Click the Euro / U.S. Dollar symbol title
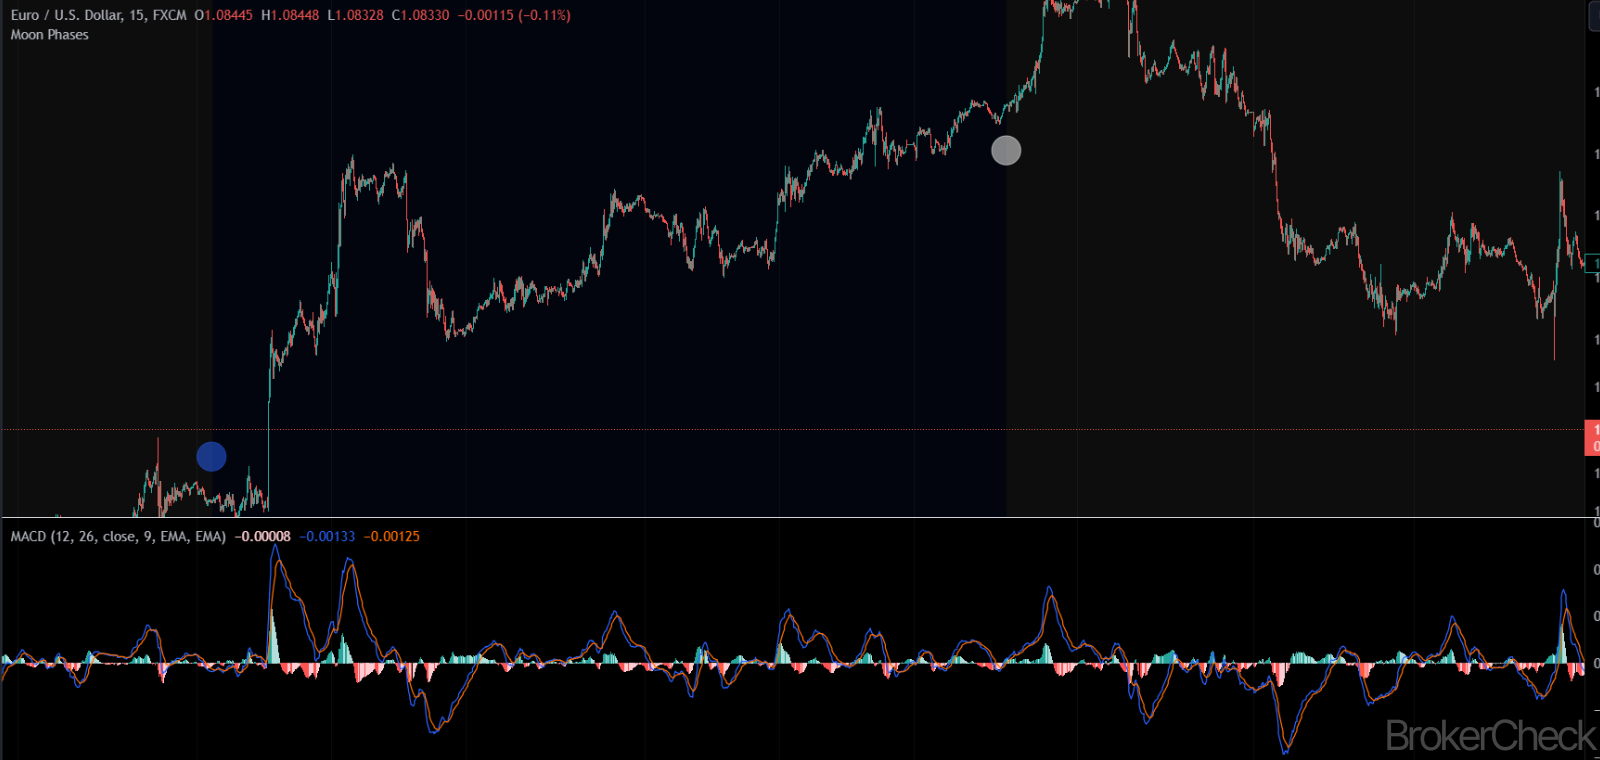Image resolution: width=1600 pixels, height=760 pixels. (x=66, y=15)
